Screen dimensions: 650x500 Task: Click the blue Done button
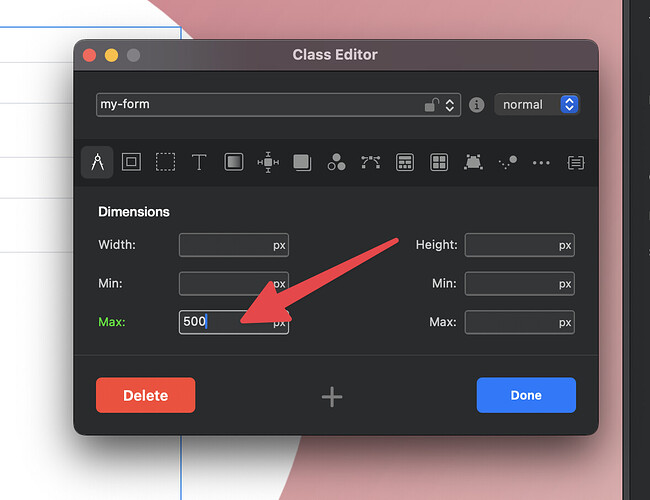point(526,395)
